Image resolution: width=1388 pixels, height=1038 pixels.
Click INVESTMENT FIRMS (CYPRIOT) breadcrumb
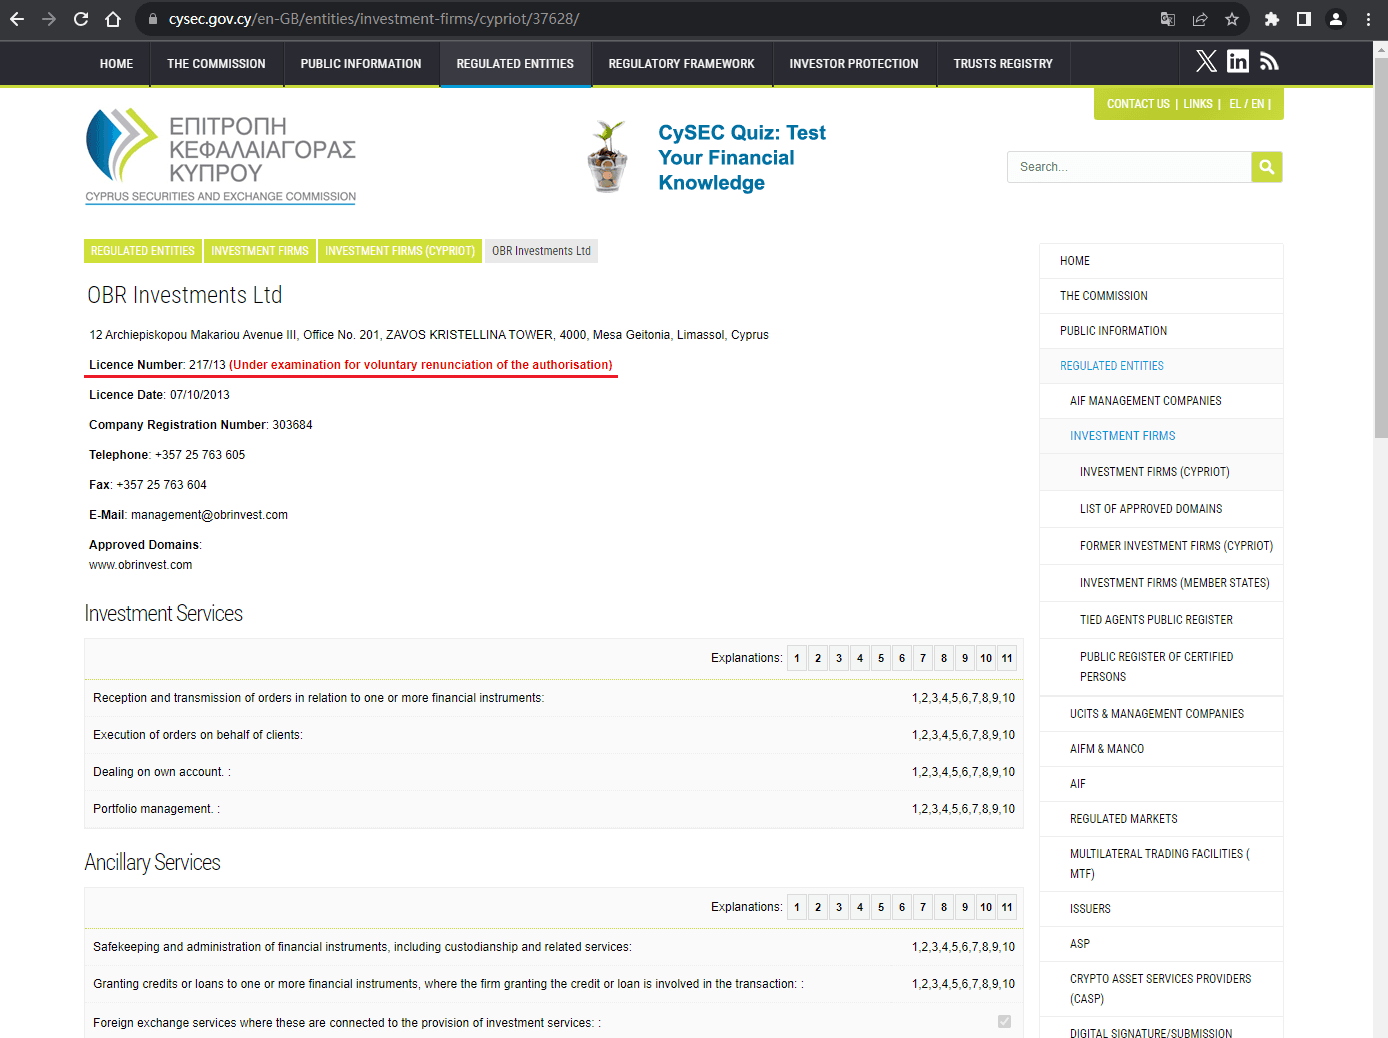tap(400, 251)
